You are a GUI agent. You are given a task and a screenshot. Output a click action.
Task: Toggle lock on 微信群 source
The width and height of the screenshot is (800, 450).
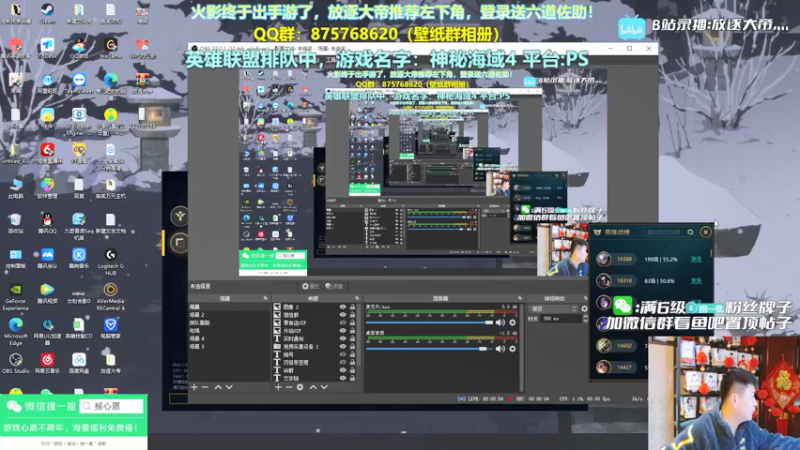click(x=352, y=315)
